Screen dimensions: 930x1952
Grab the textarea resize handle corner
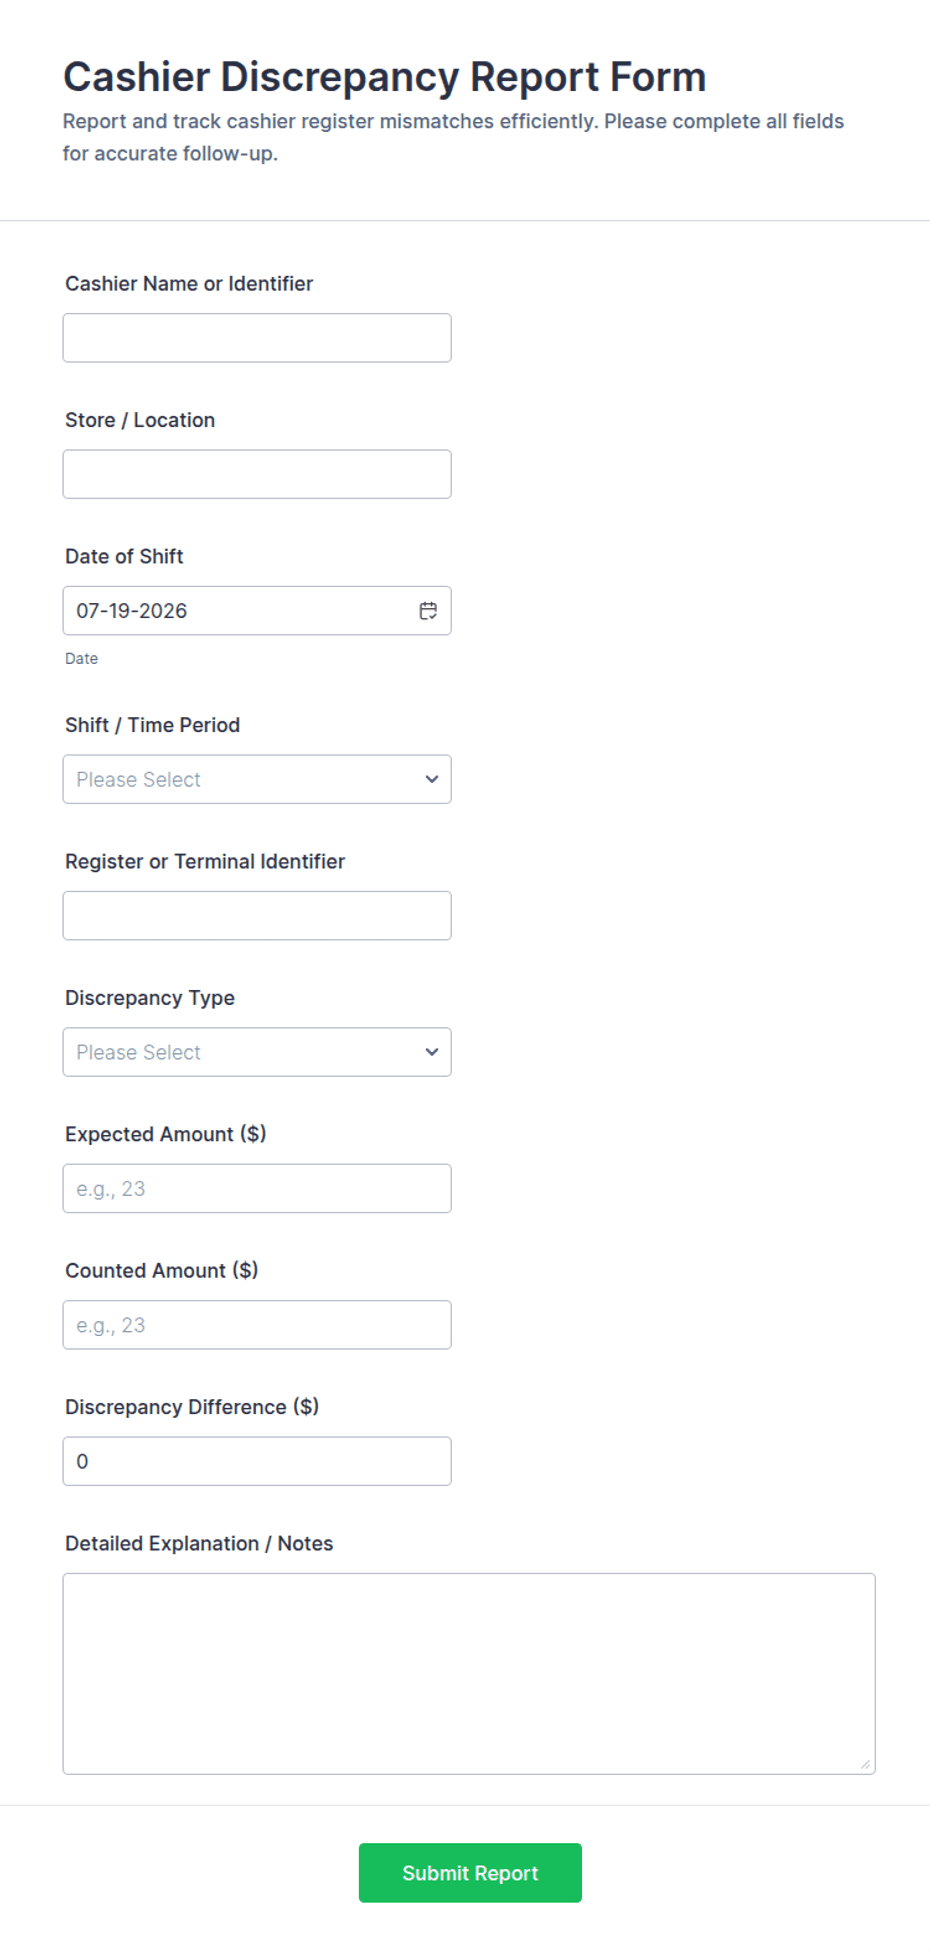coord(865,1764)
